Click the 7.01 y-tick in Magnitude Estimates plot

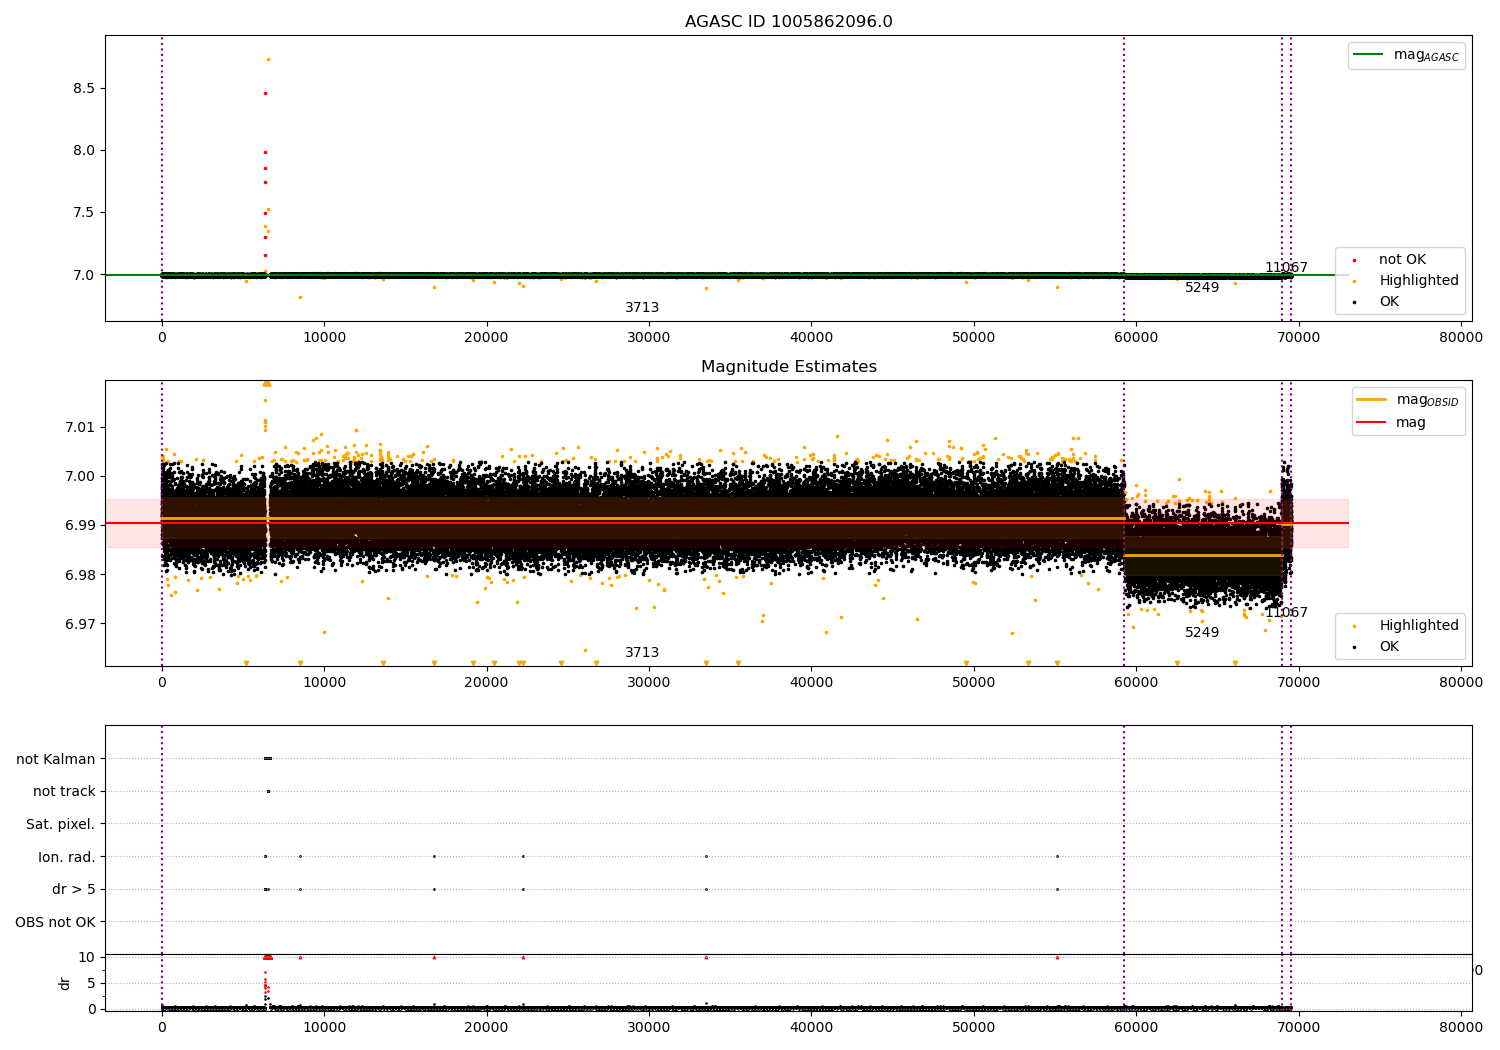(80, 427)
